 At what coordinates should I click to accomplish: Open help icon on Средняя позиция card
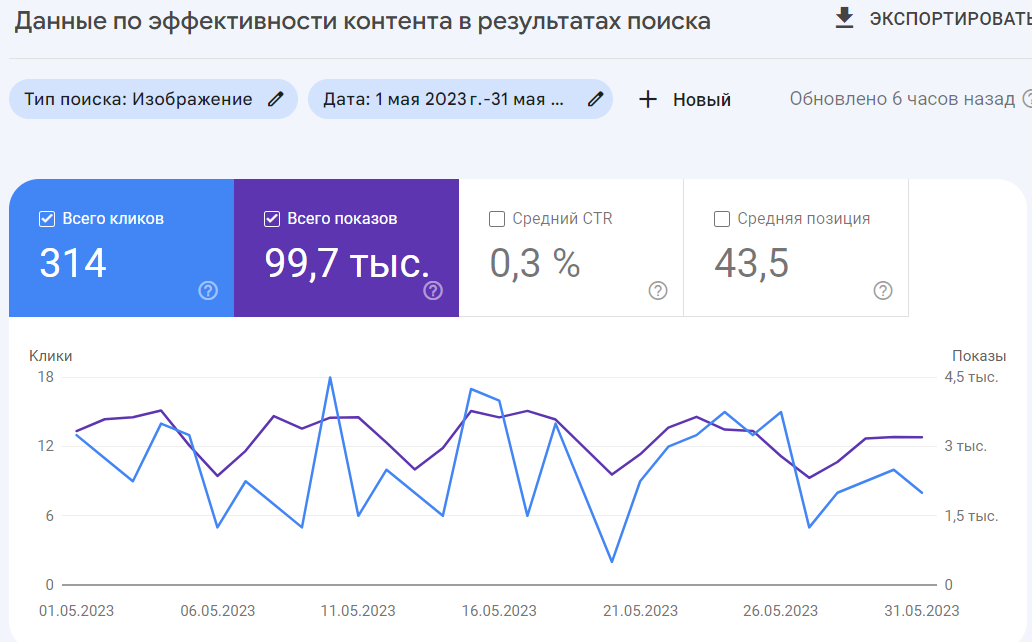pyautogui.click(x=881, y=292)
